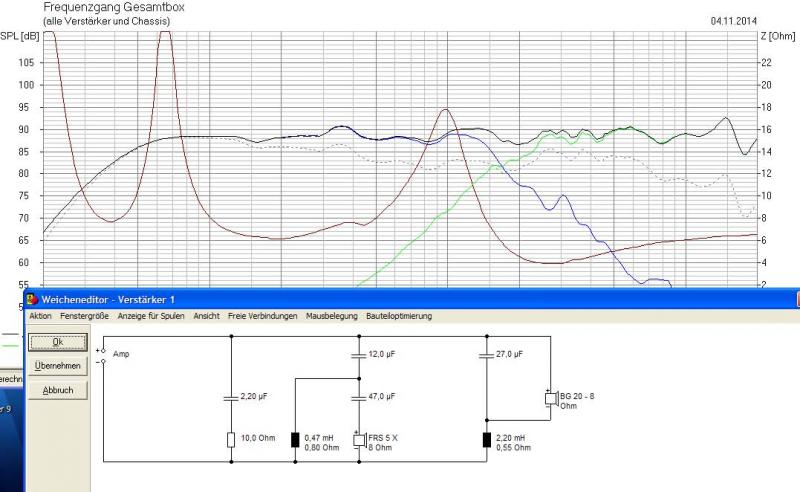Open the Aktion menu
This screenshot has height=492, width=800.
(40, 316)
